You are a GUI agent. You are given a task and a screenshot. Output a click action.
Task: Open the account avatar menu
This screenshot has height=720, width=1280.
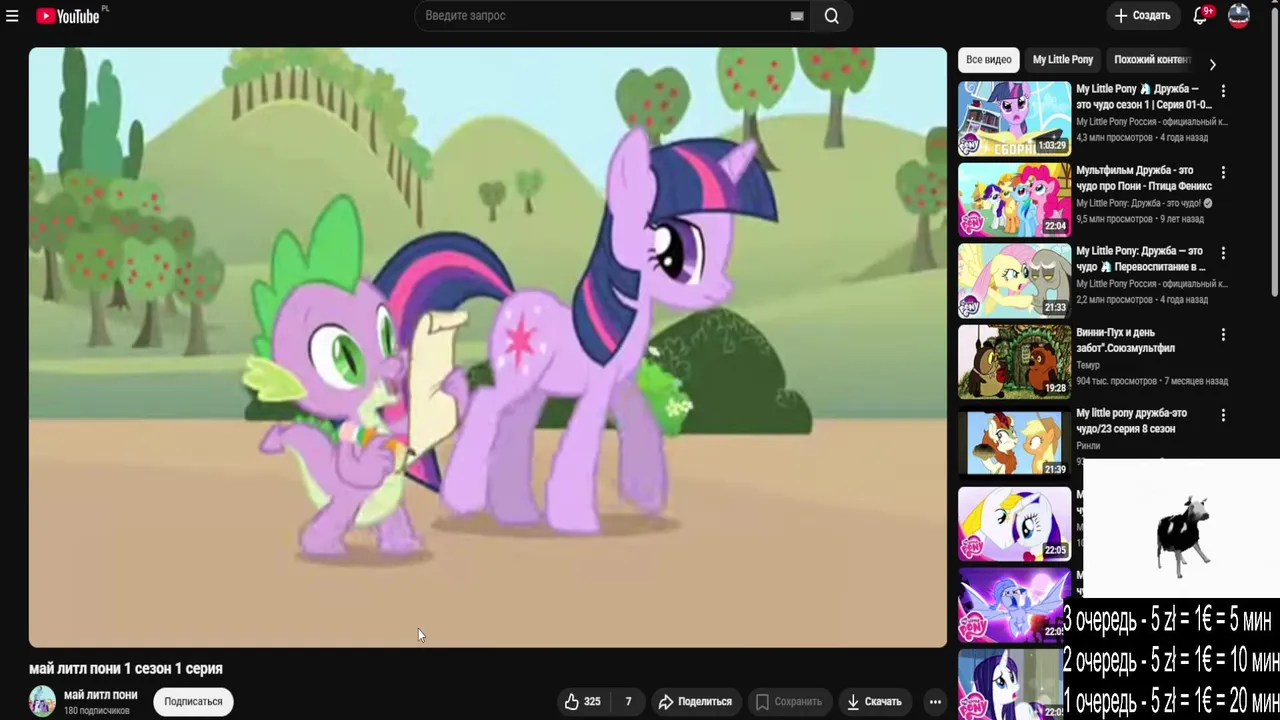[x=1239, y=16]
